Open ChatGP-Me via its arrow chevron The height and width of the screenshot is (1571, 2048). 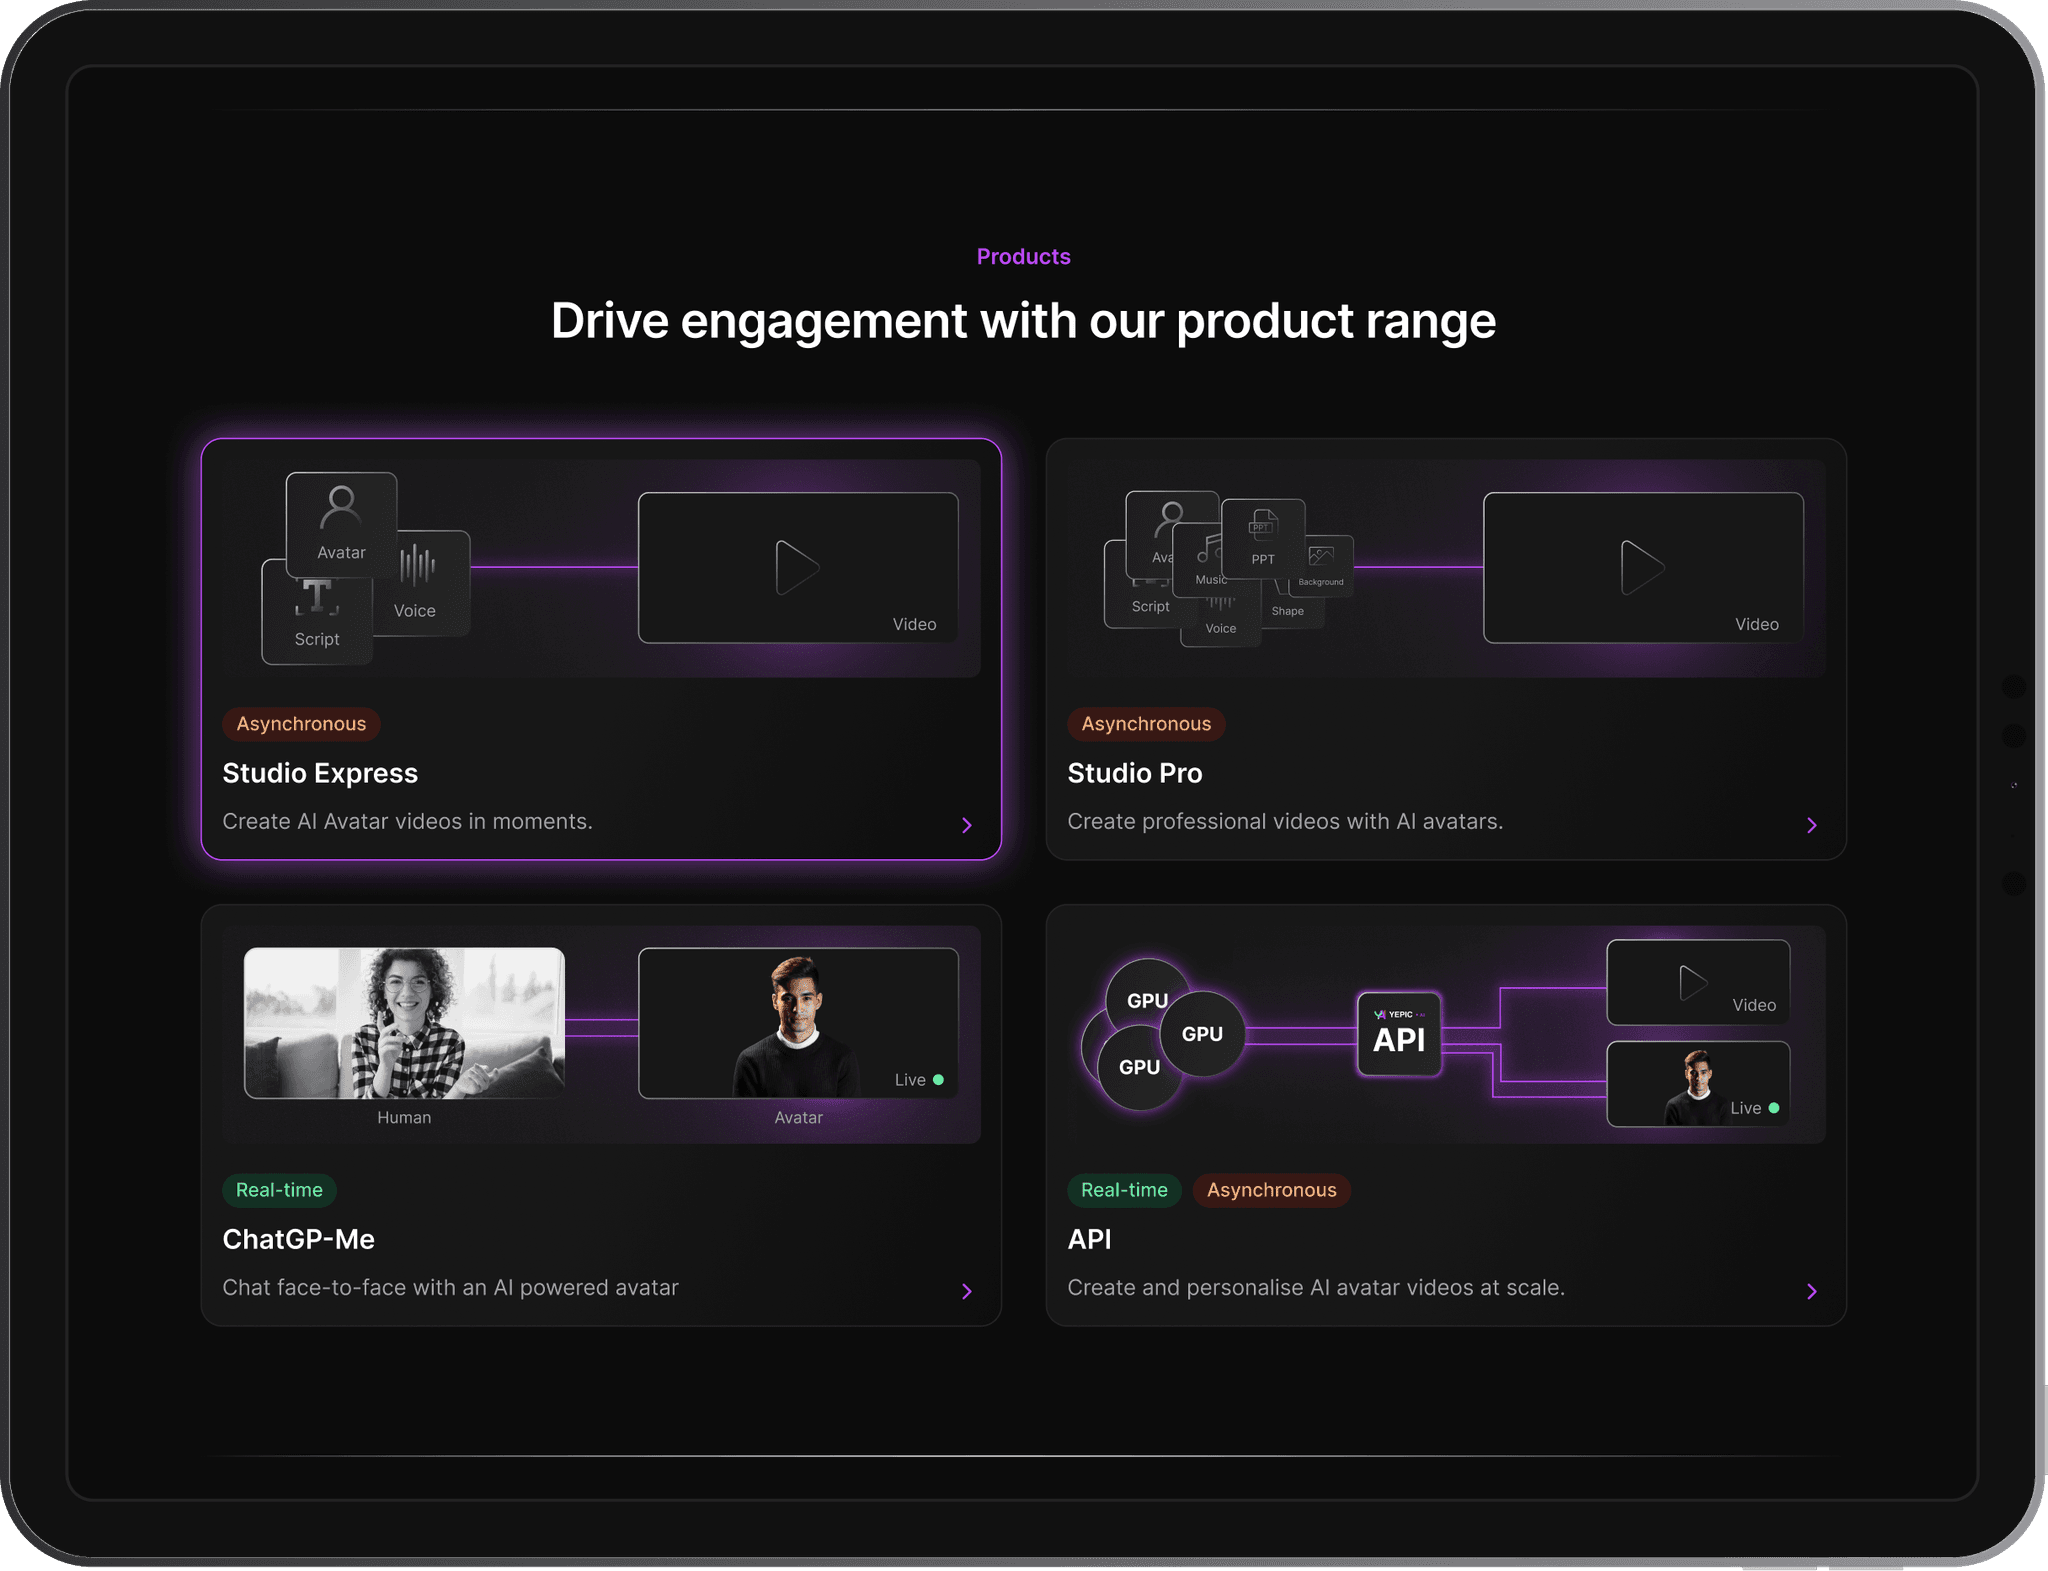(x=966, y=1291)
